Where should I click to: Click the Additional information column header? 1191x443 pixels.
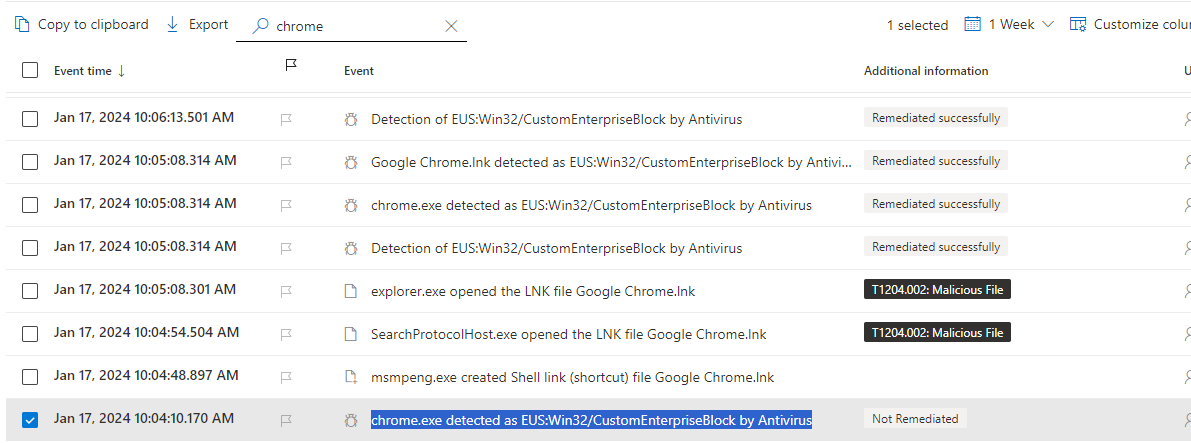tap(926, 71)
